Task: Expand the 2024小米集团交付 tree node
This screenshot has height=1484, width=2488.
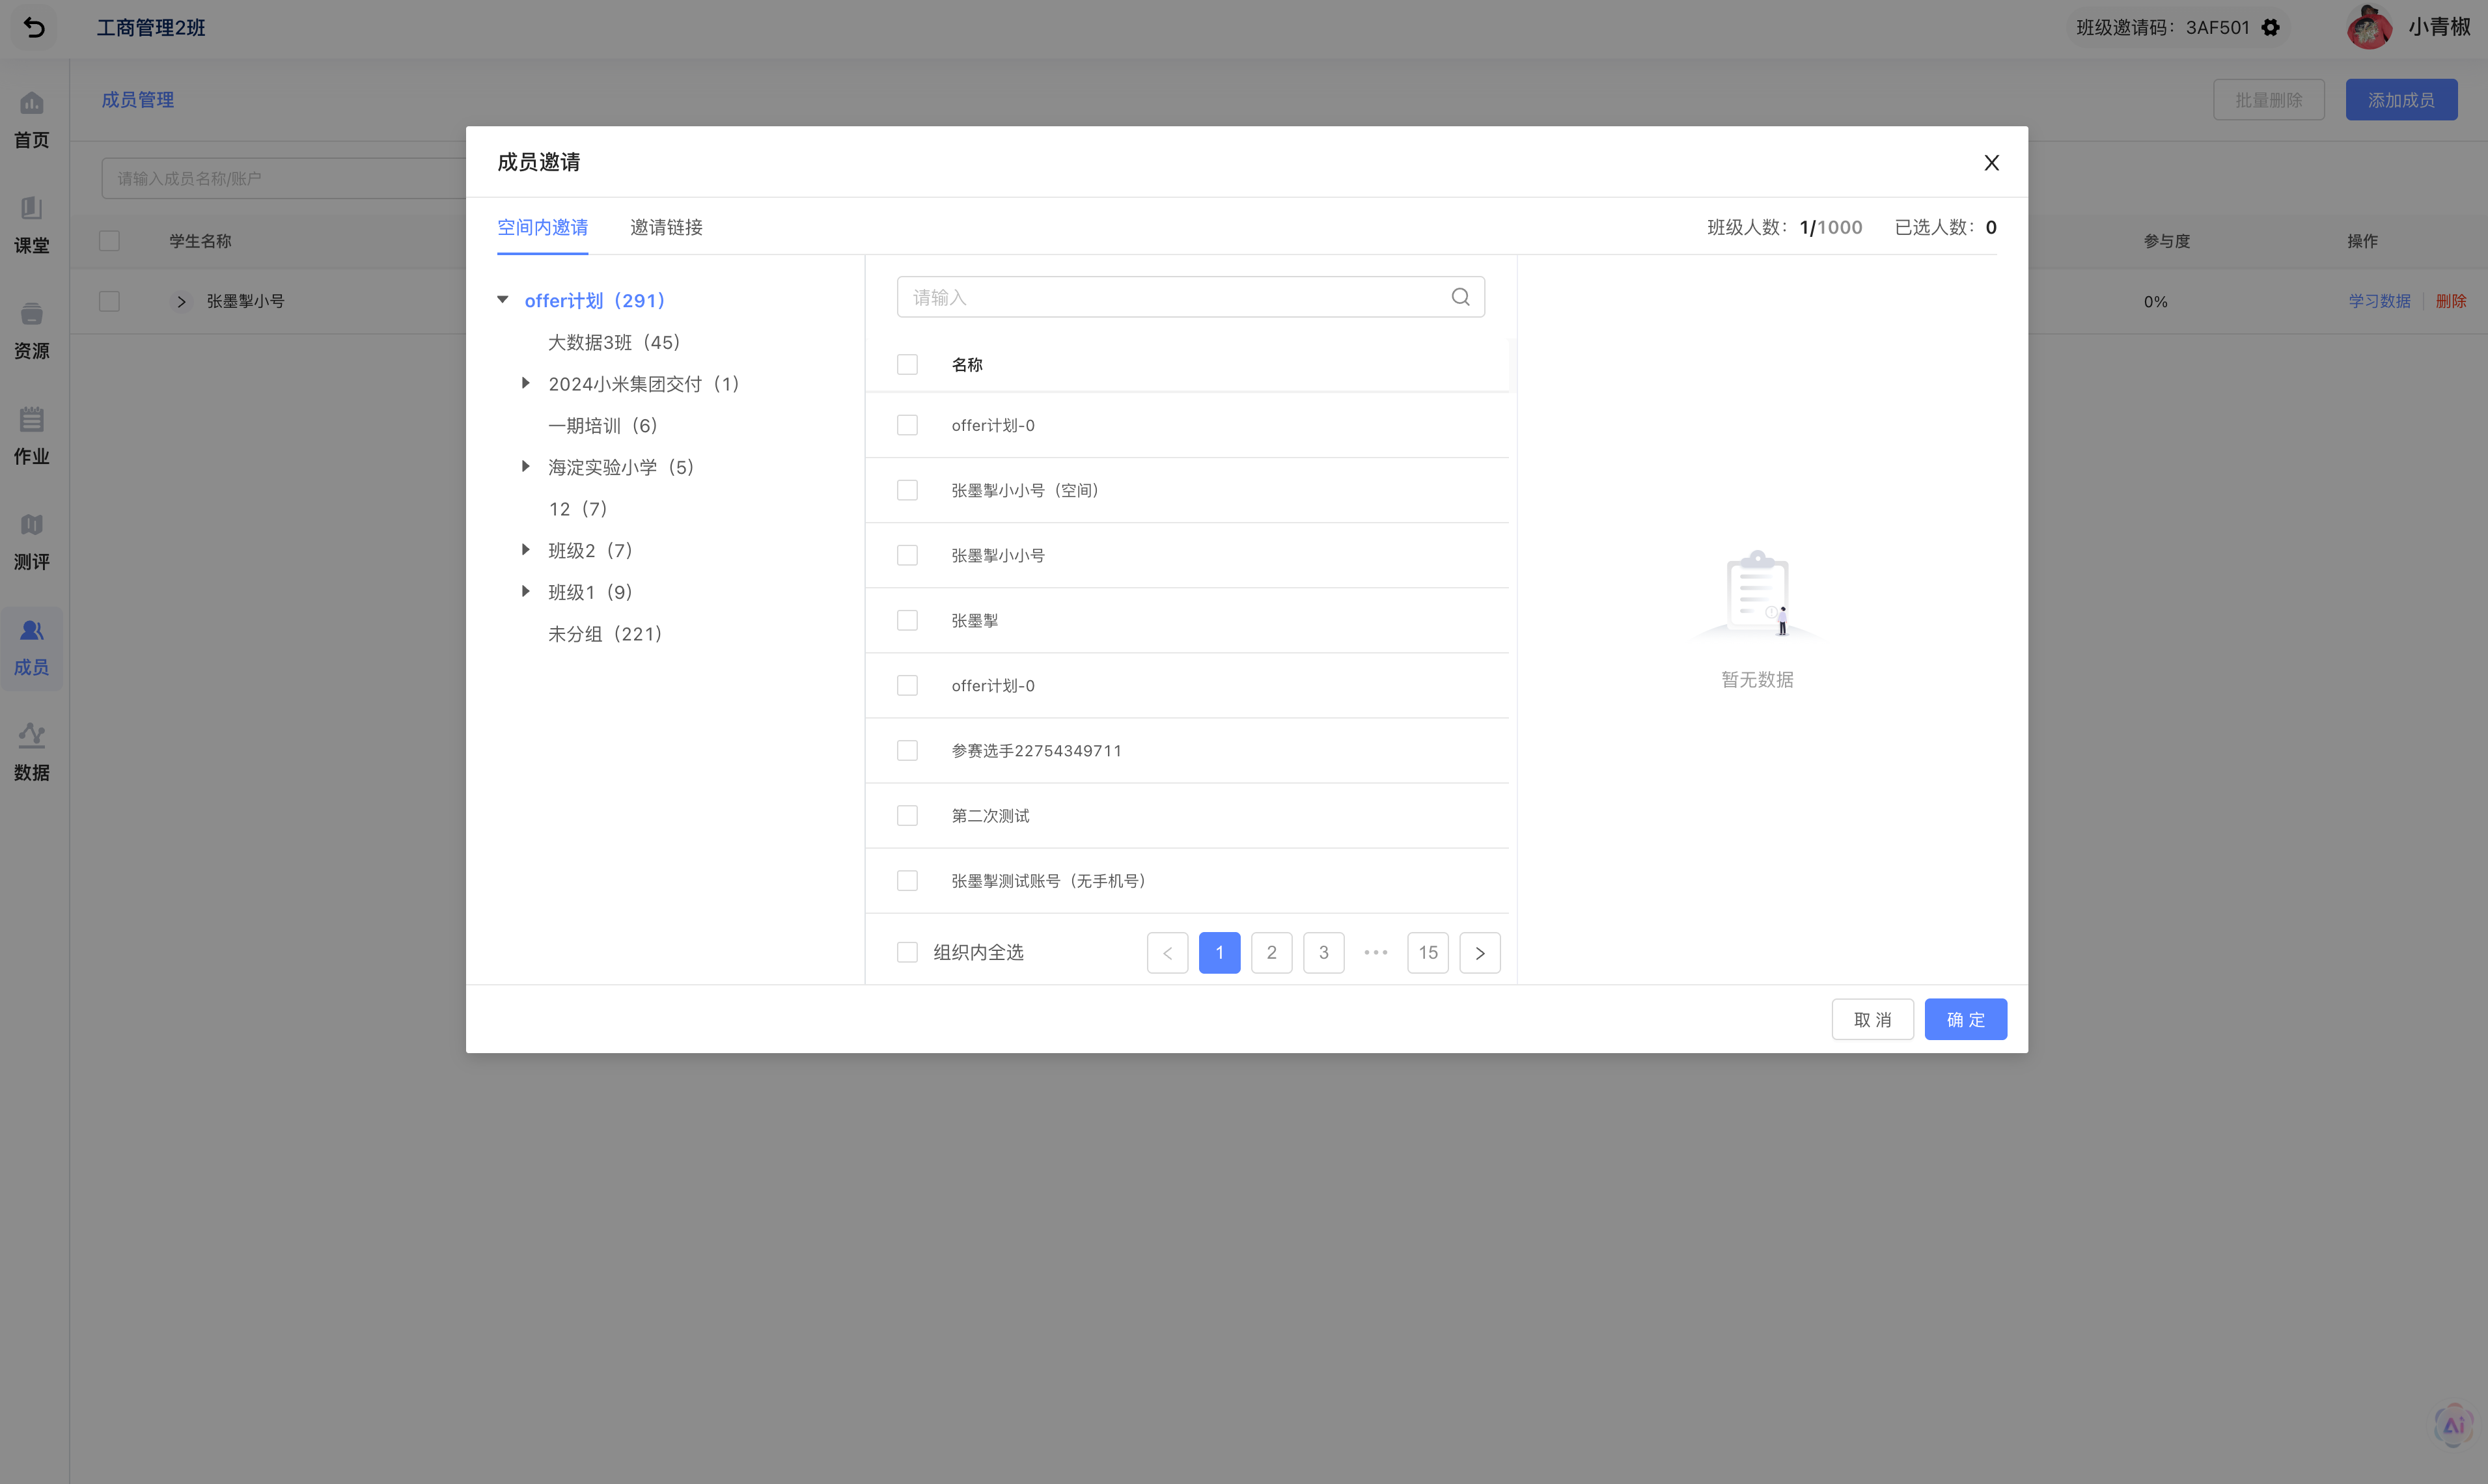Action: click(525, 383)
